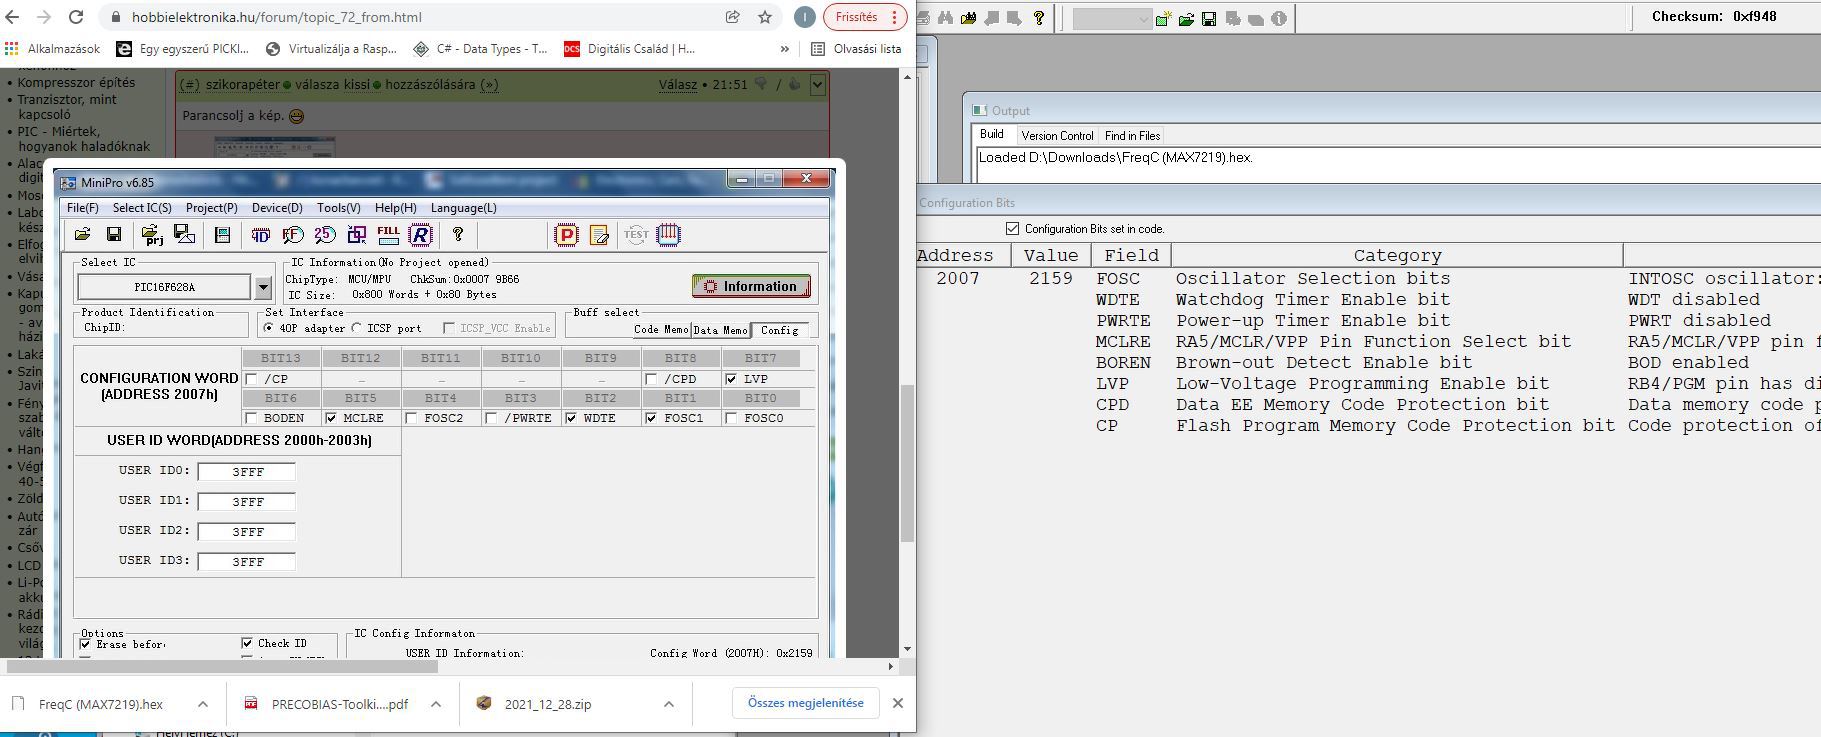This screenshot has width=1821, height=737.
Task: Open PRECOBIAS-Toolki pdf download options chevron
Action: click(x=436, y=704)
